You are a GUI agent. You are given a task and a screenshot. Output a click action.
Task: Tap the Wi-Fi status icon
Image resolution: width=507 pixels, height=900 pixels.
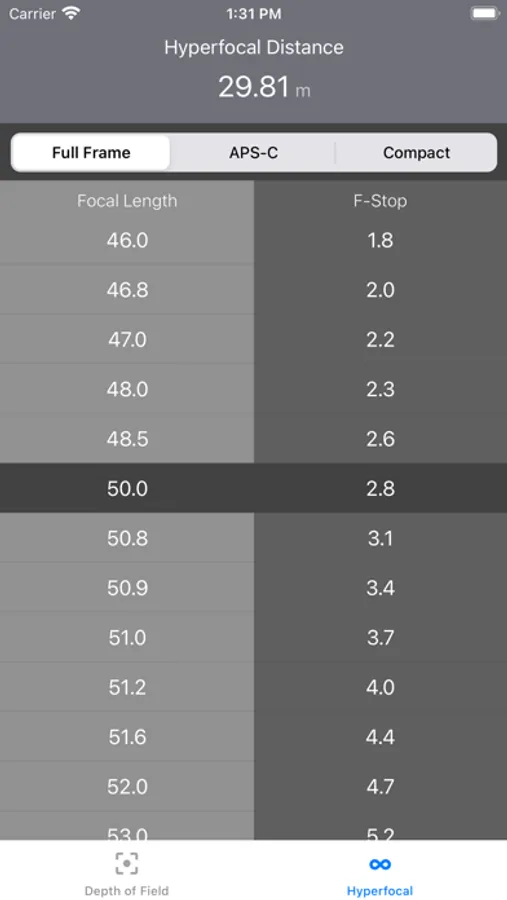coord(71,14)
